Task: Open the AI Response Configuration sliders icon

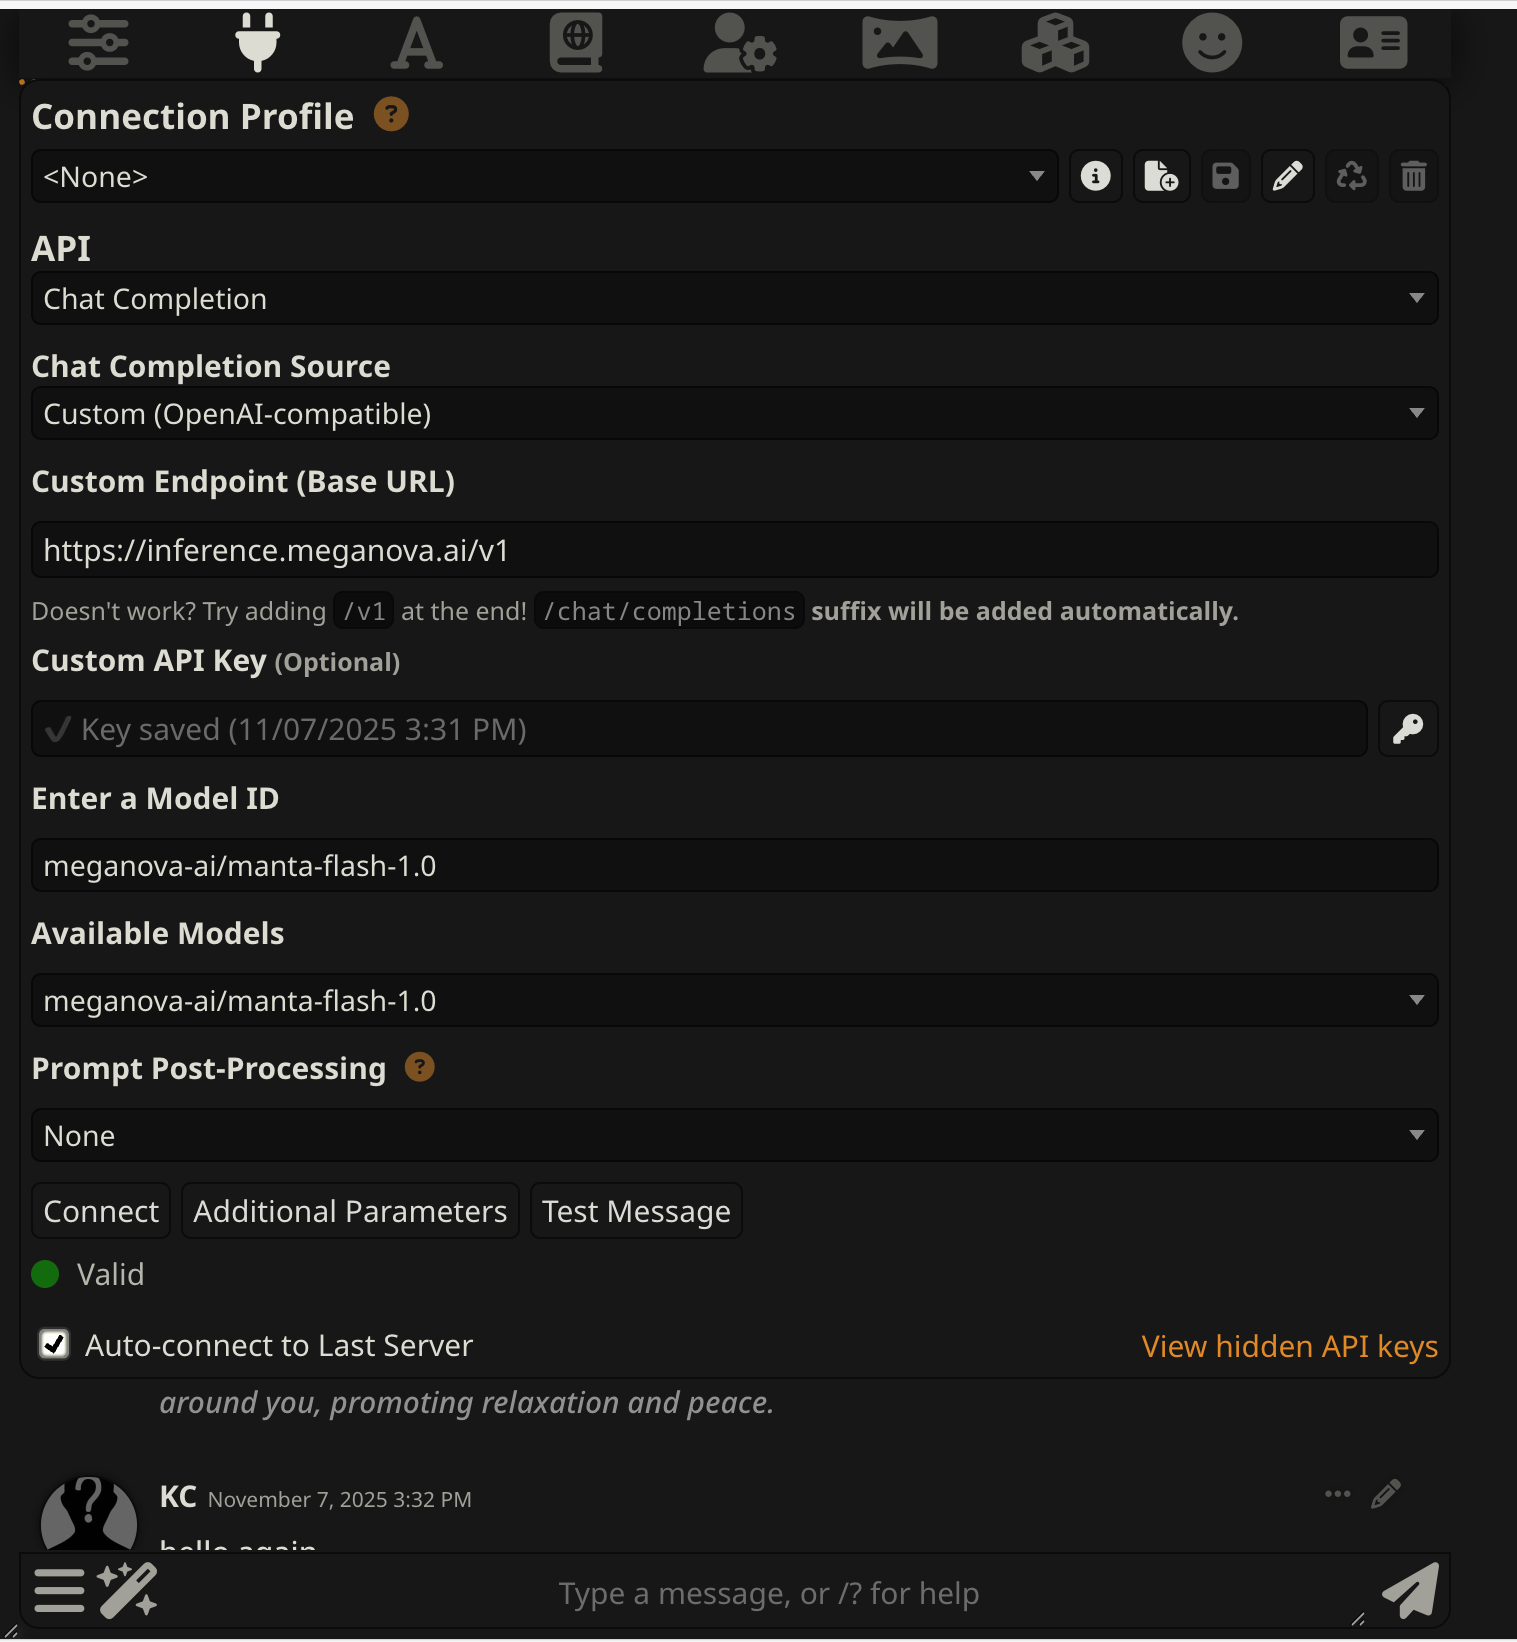Action: pyautogui.click(x=98, y=43)
